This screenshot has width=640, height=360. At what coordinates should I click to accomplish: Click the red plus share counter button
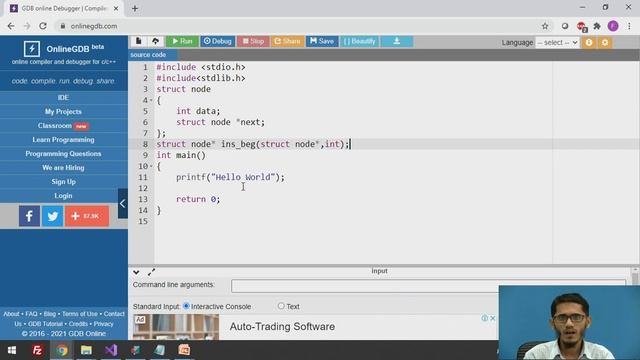(x=87, y=216)
